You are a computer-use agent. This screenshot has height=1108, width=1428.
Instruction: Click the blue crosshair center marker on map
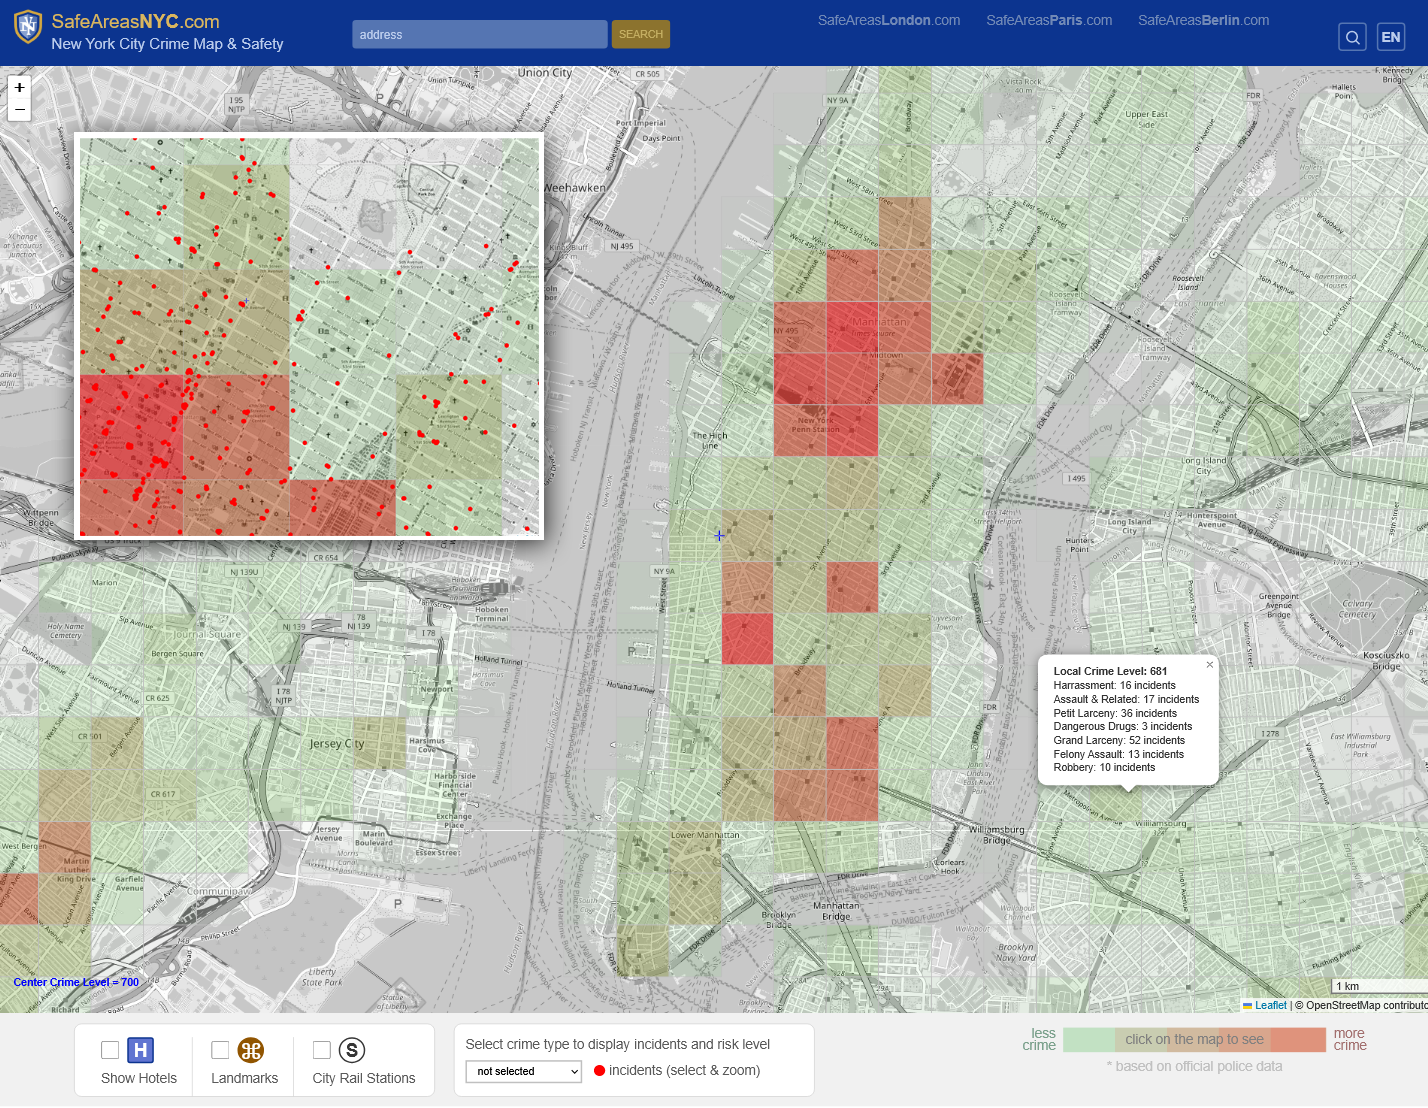719,535
